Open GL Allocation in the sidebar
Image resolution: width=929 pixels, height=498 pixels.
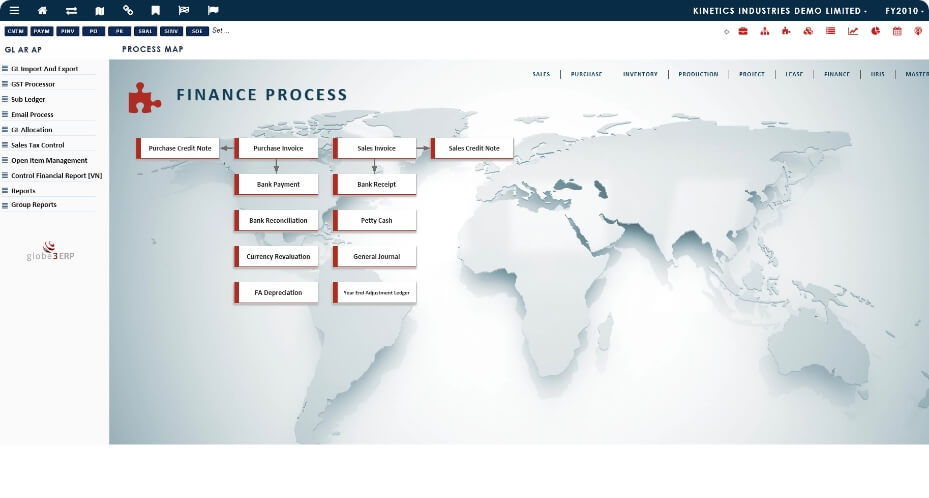31,130
